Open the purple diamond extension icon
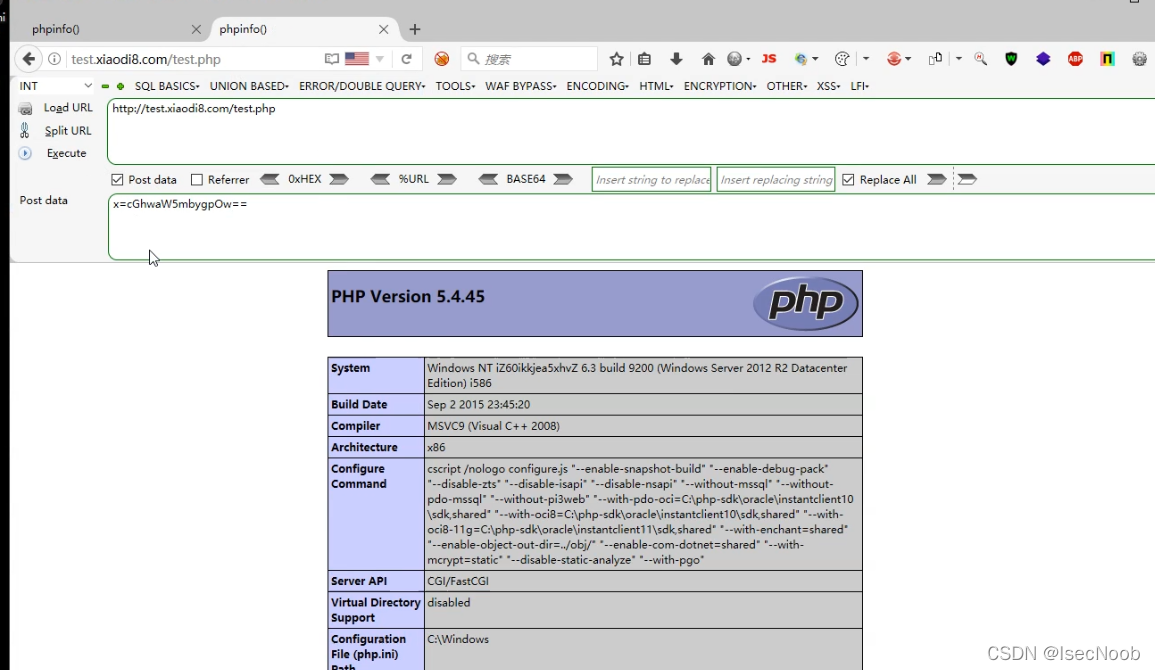Image resolution: width=1155 pixels, height=670 pixels. pyautogui.click(x=1043, y=59)
